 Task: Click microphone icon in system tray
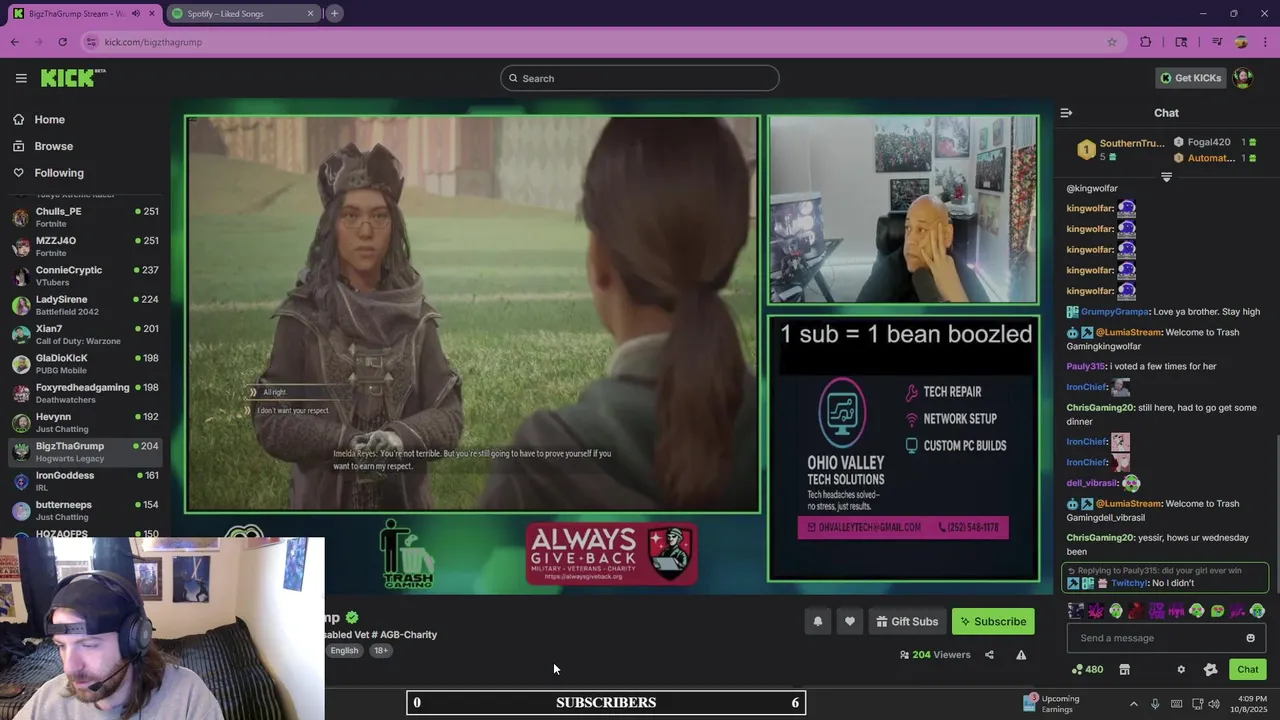pos(1155,704)
